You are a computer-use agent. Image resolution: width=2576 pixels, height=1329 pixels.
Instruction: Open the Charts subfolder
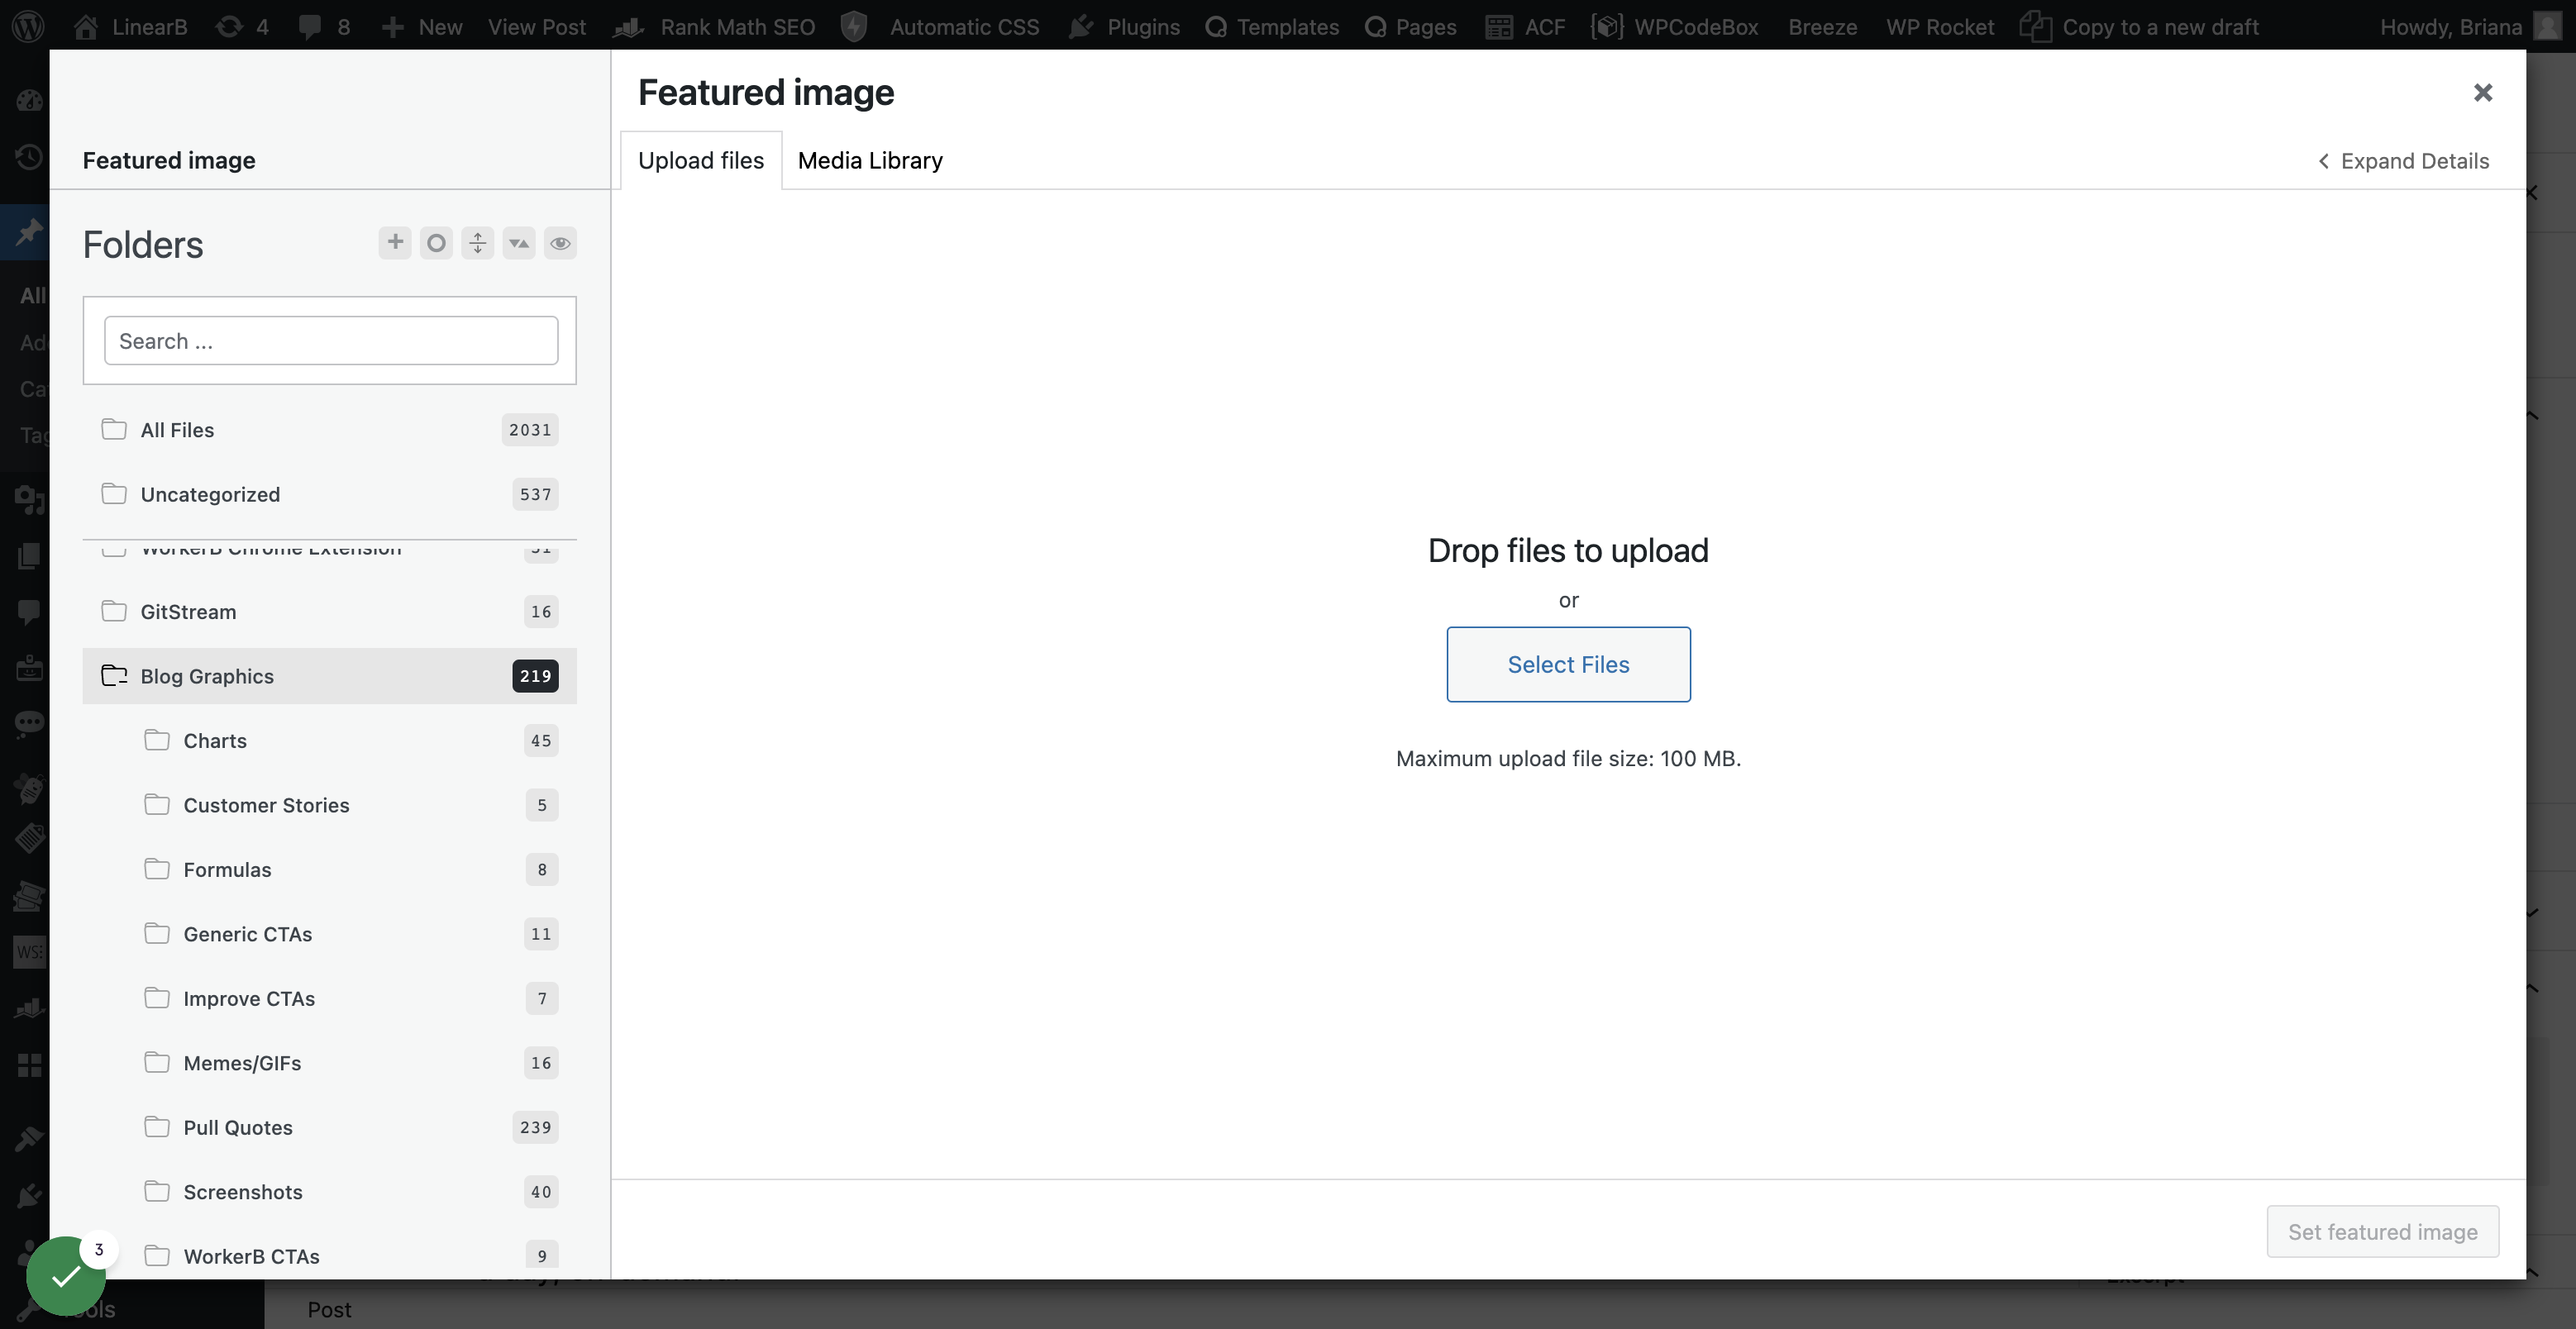pos(350,740)
